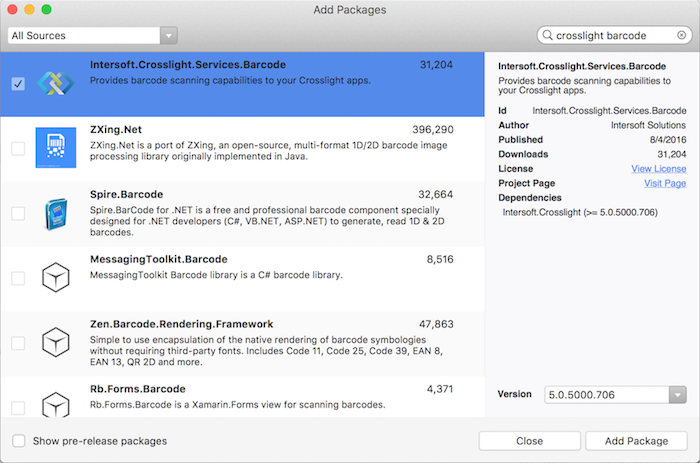Viewport: 700px width, 463px height.
Task: Enable Show pre-release packages
Action: [18, 440]
